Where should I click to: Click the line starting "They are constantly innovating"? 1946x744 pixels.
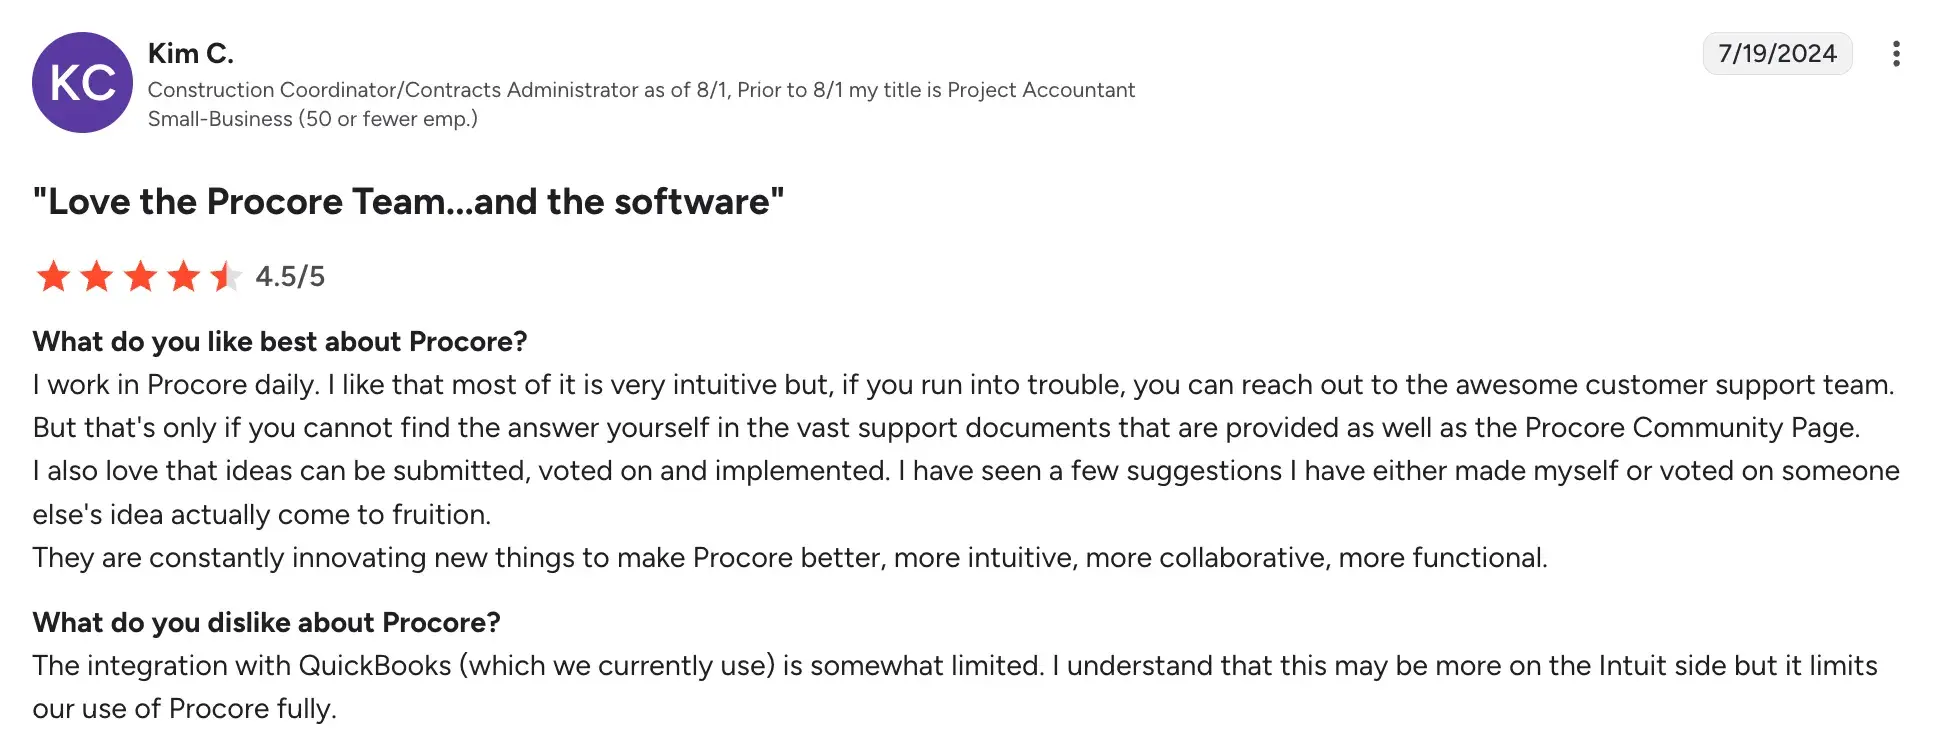point(790,558)
